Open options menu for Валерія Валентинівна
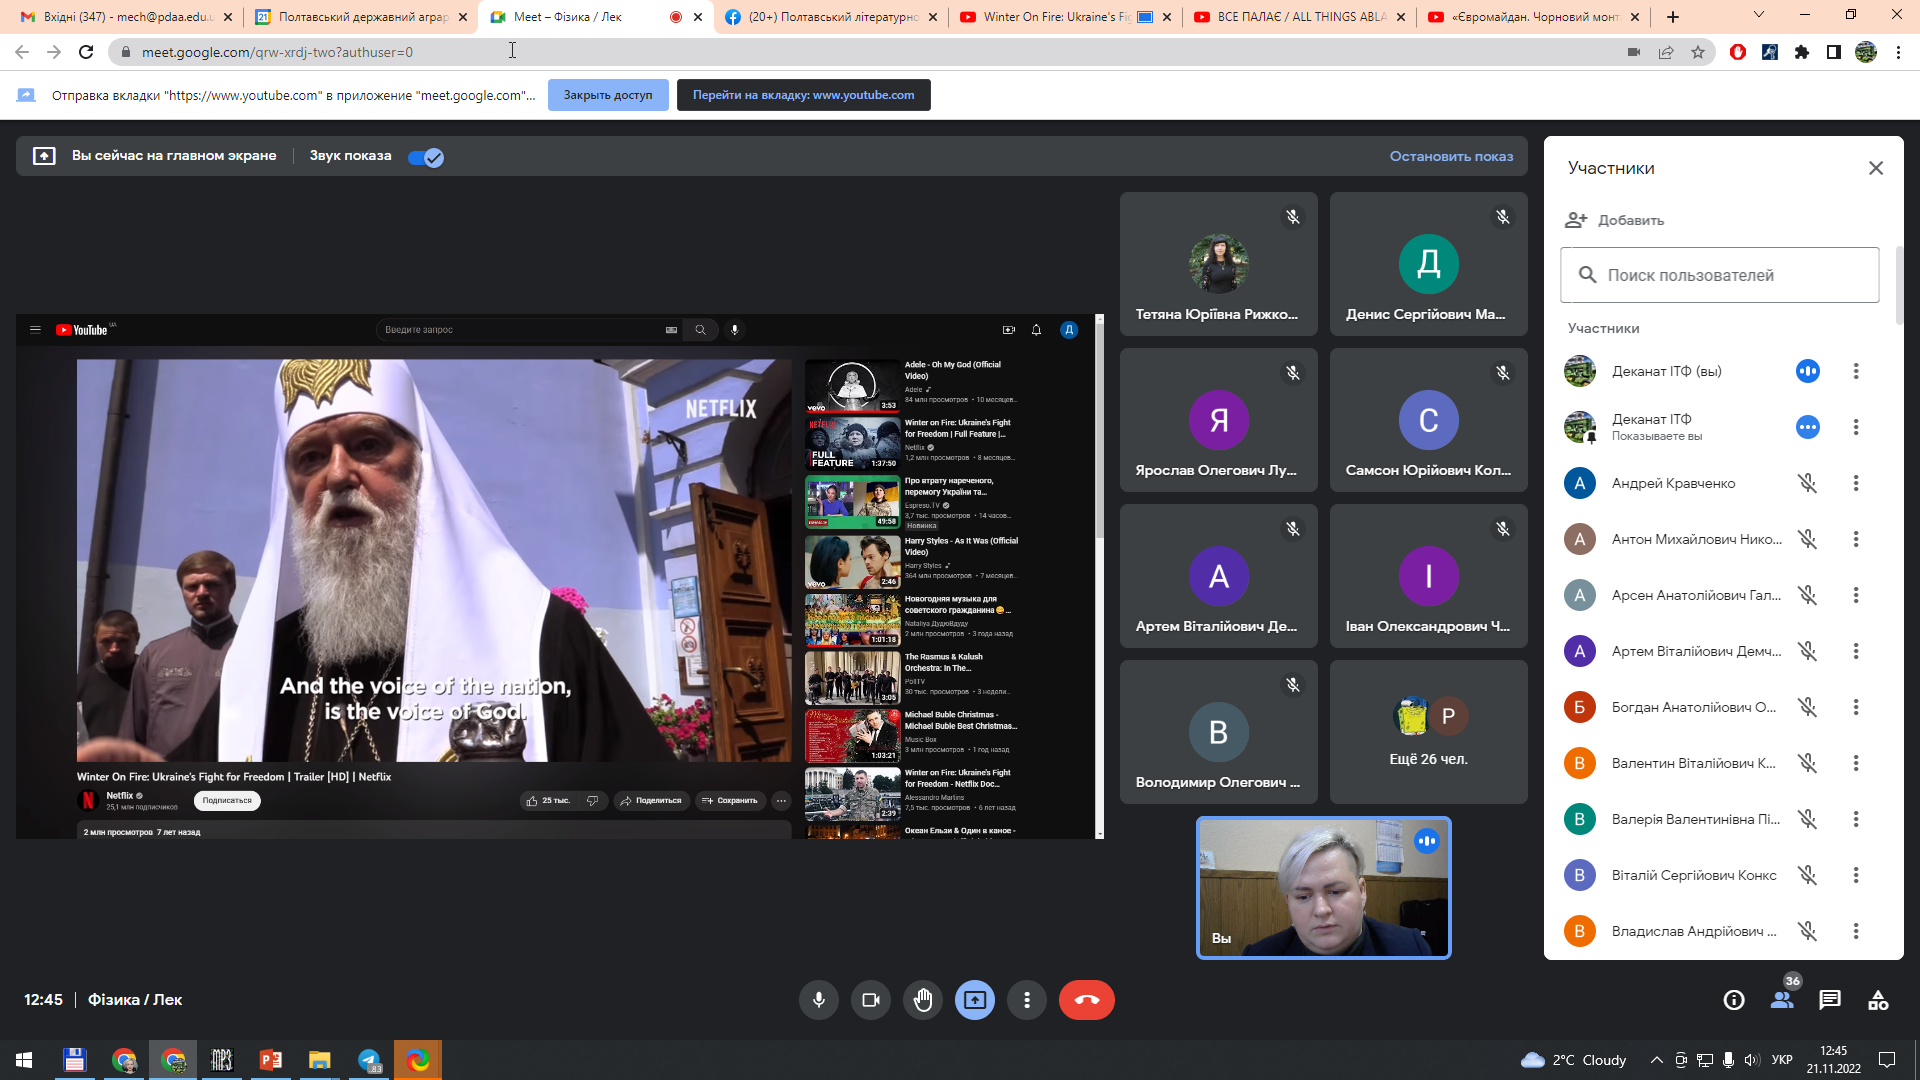Screen dimensions: 1920x1080 1856,819
